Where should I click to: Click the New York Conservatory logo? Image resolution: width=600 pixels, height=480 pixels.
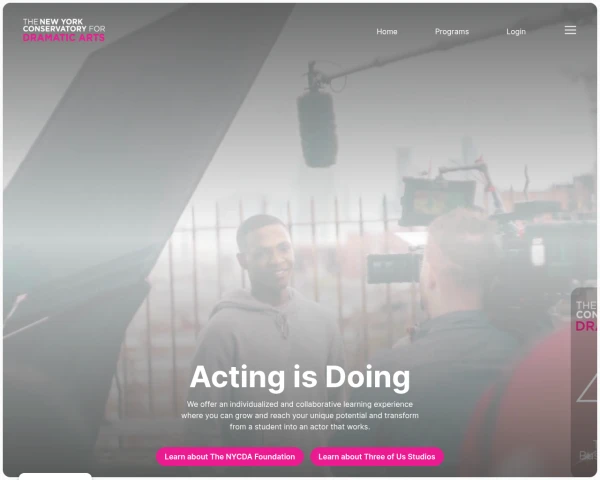tap(64, 30)
